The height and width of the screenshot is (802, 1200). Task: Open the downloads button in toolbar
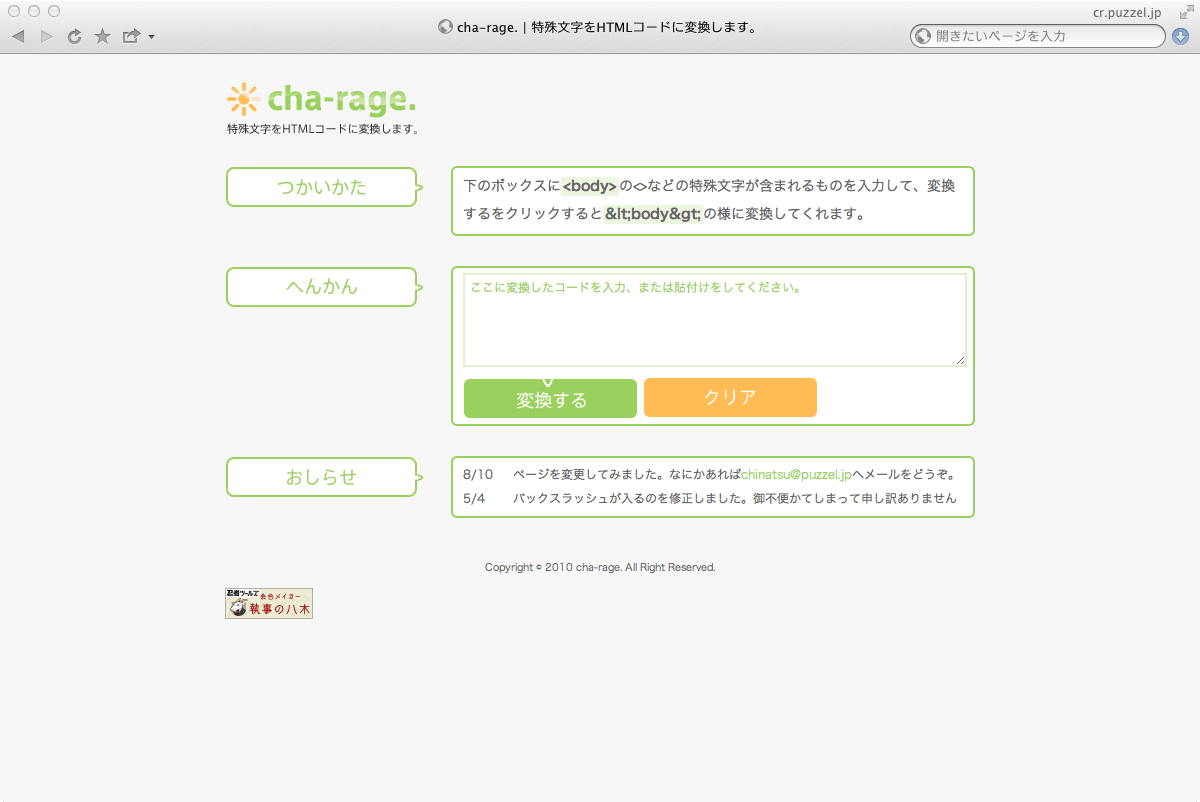point(1180,37)
